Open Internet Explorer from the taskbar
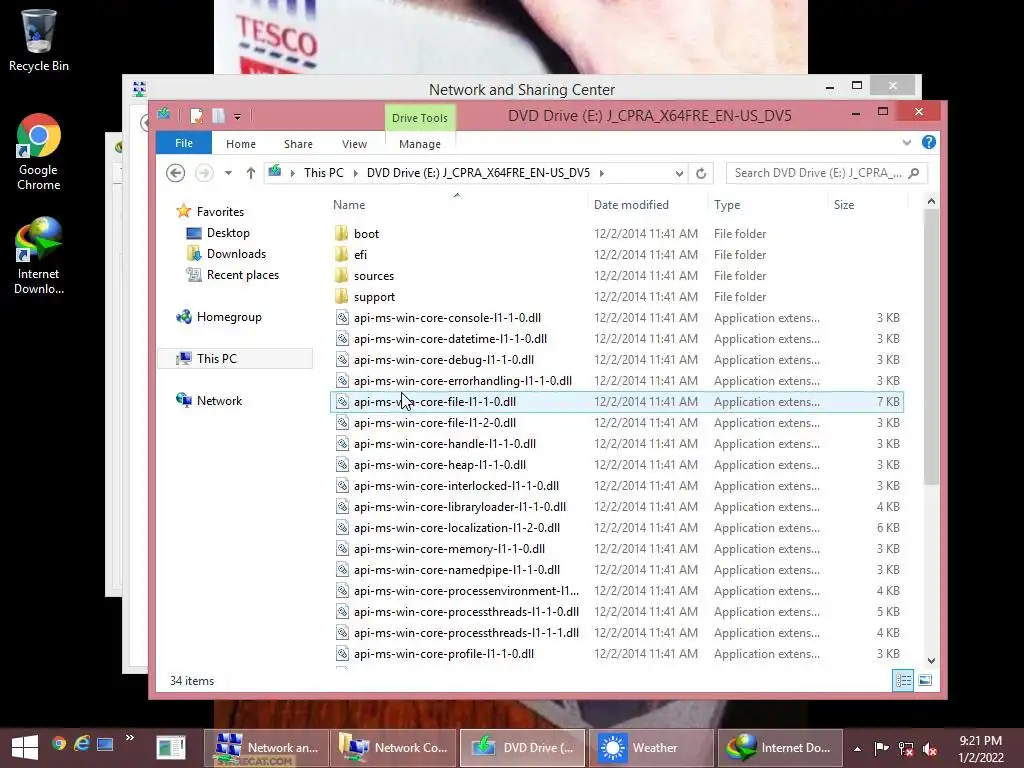This screenshot has height=768, width=1024. [x=82, y=744]
